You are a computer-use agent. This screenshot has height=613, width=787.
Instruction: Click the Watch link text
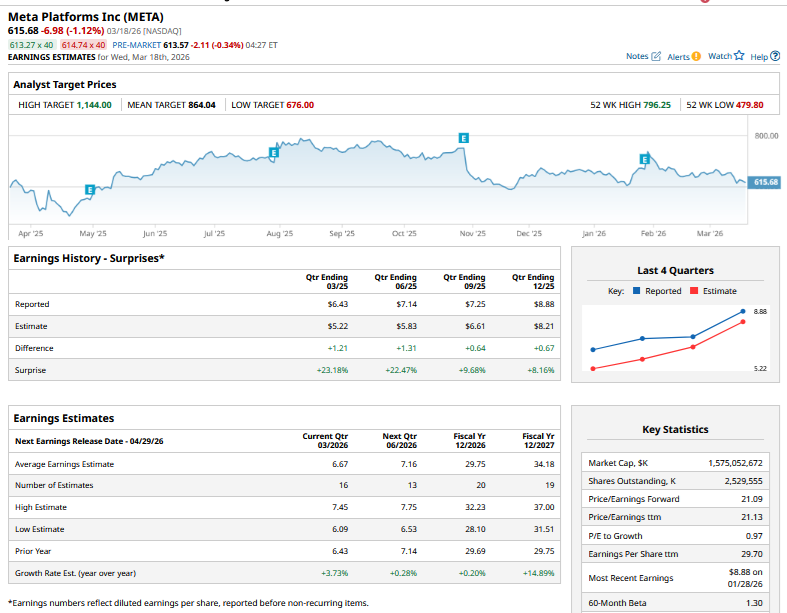coord(720,57)
